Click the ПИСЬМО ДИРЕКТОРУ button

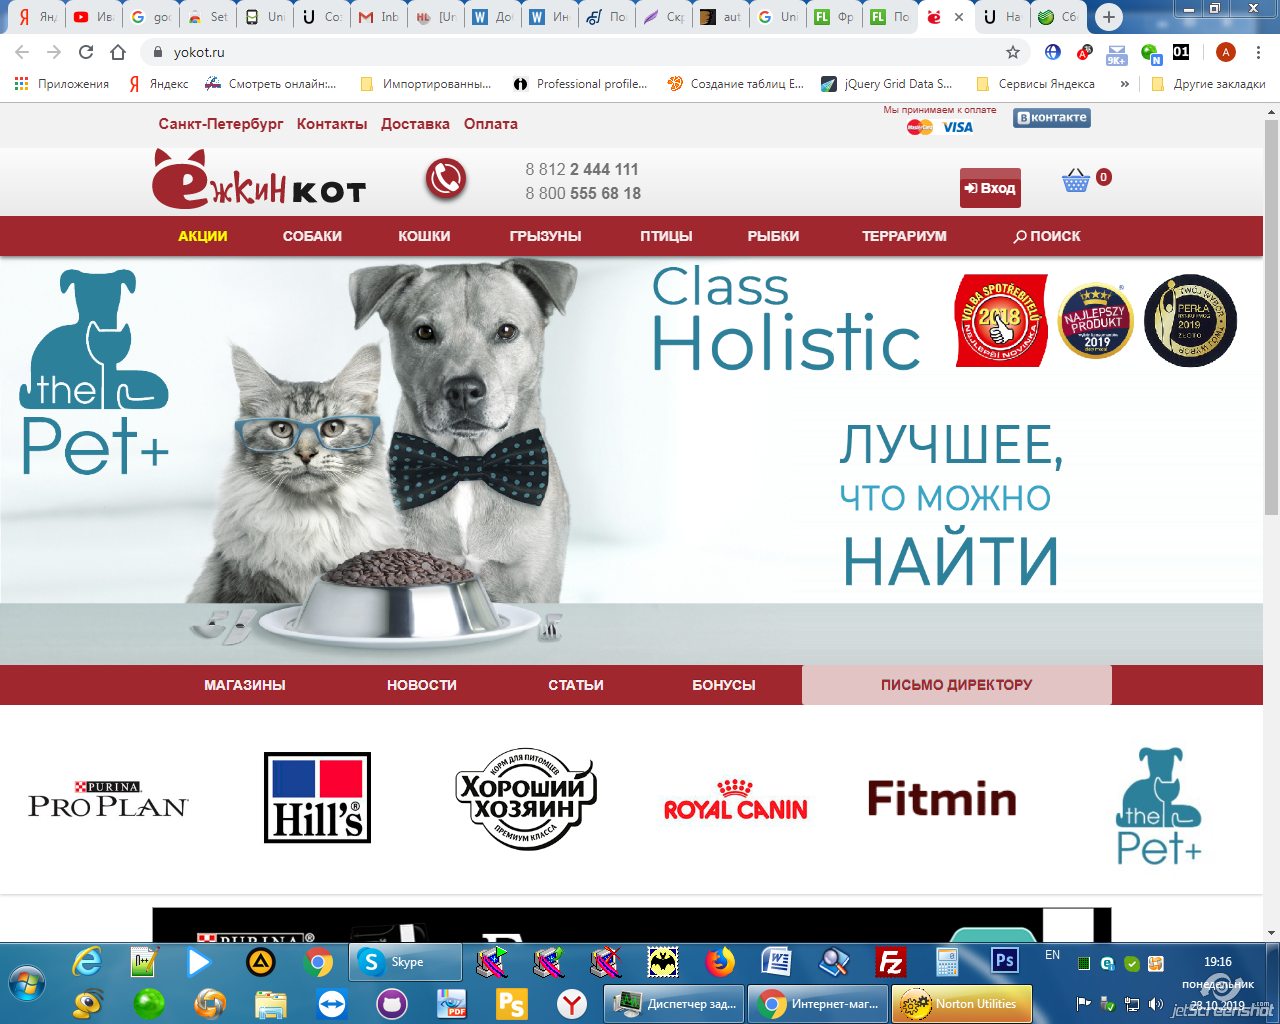[x=957, y=685]
